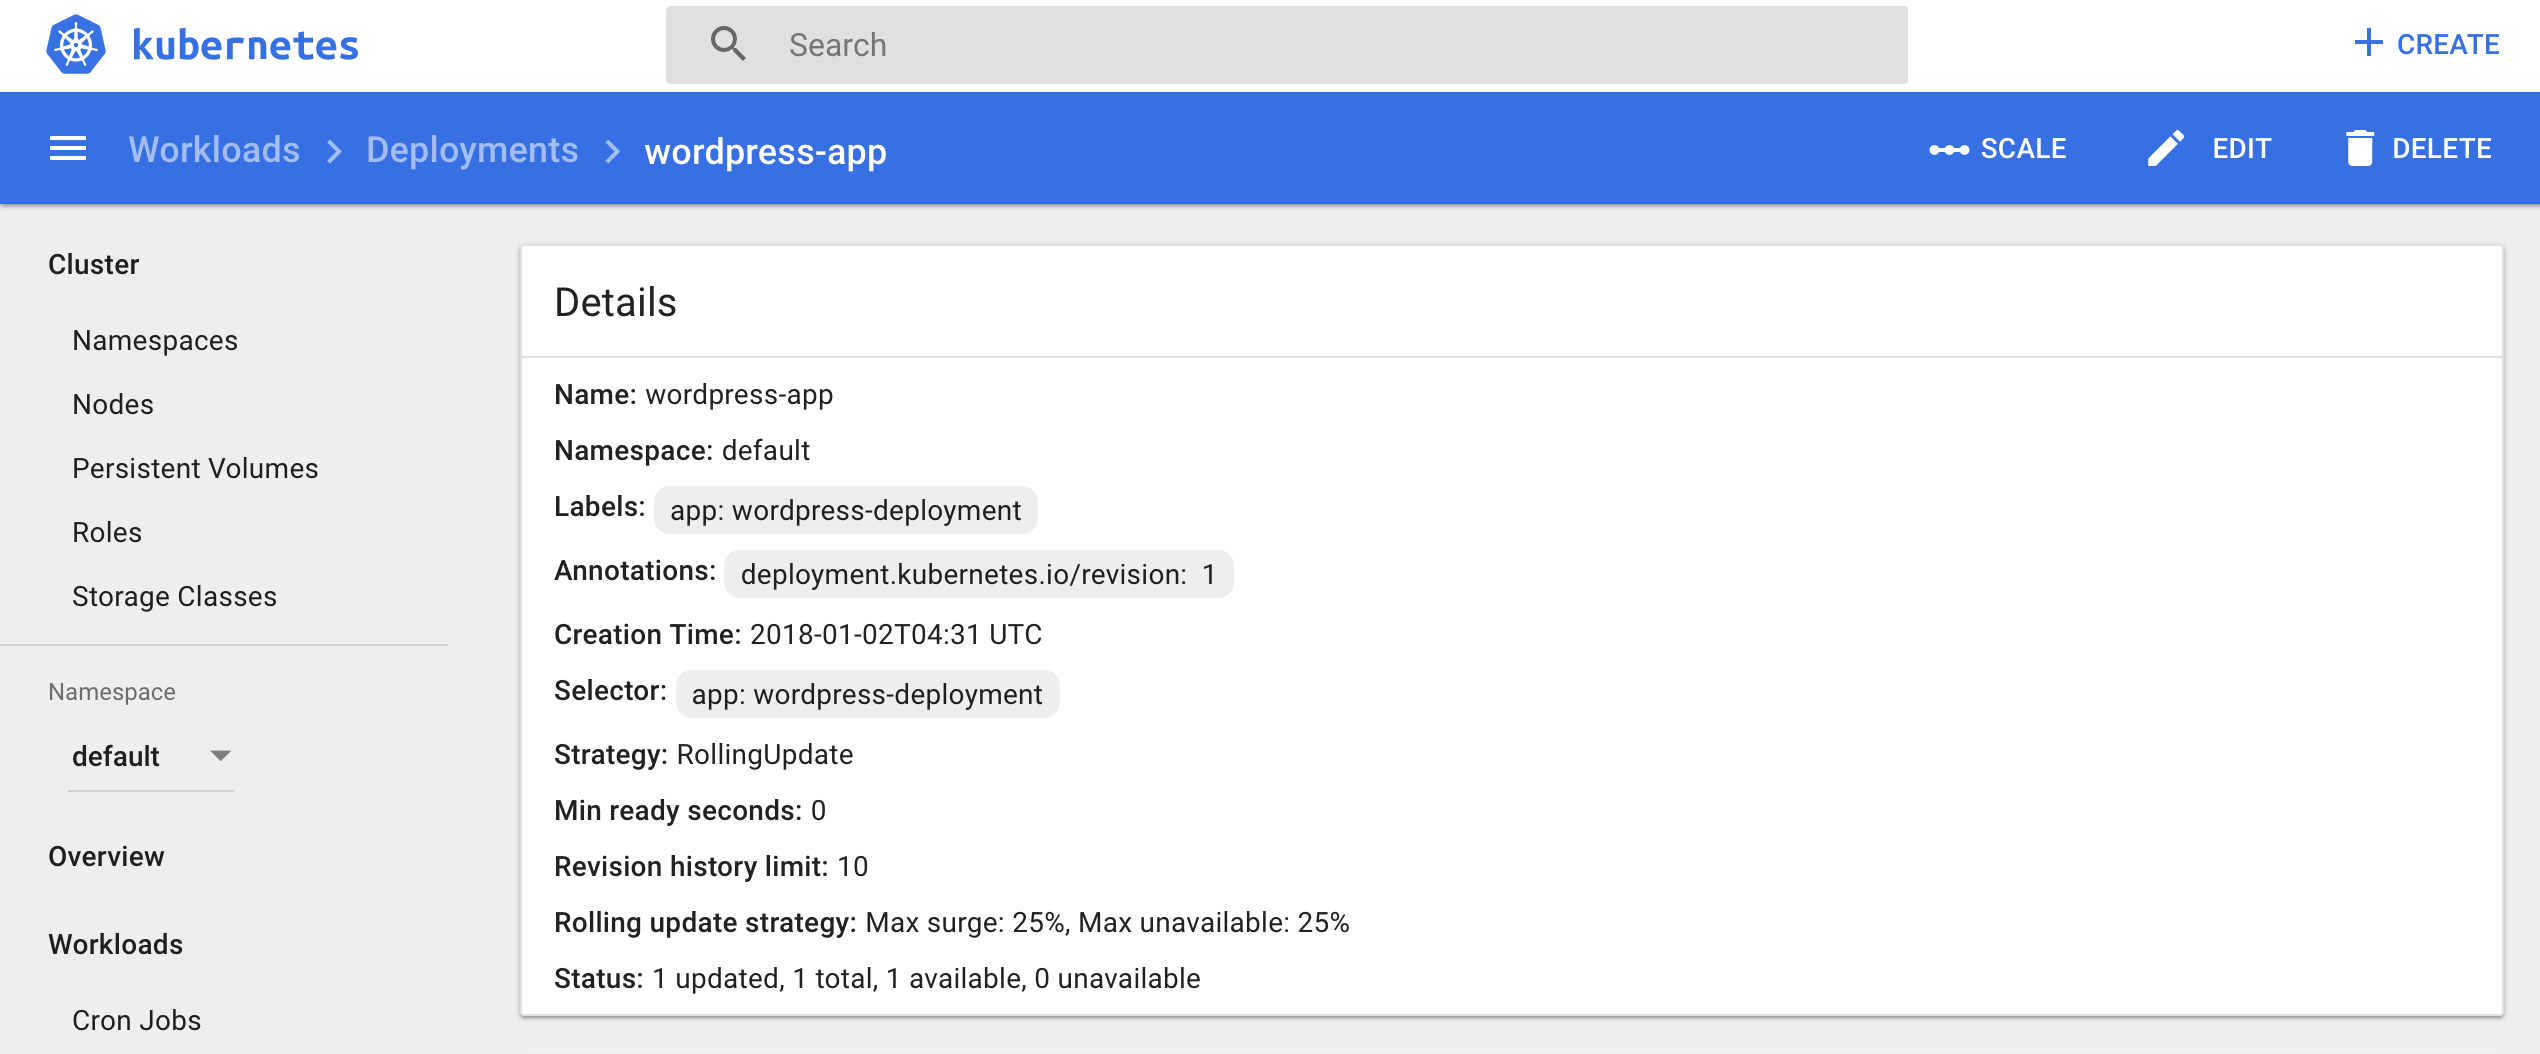
Task: Click the search magnifier icon
Action: tap(728, 44)
